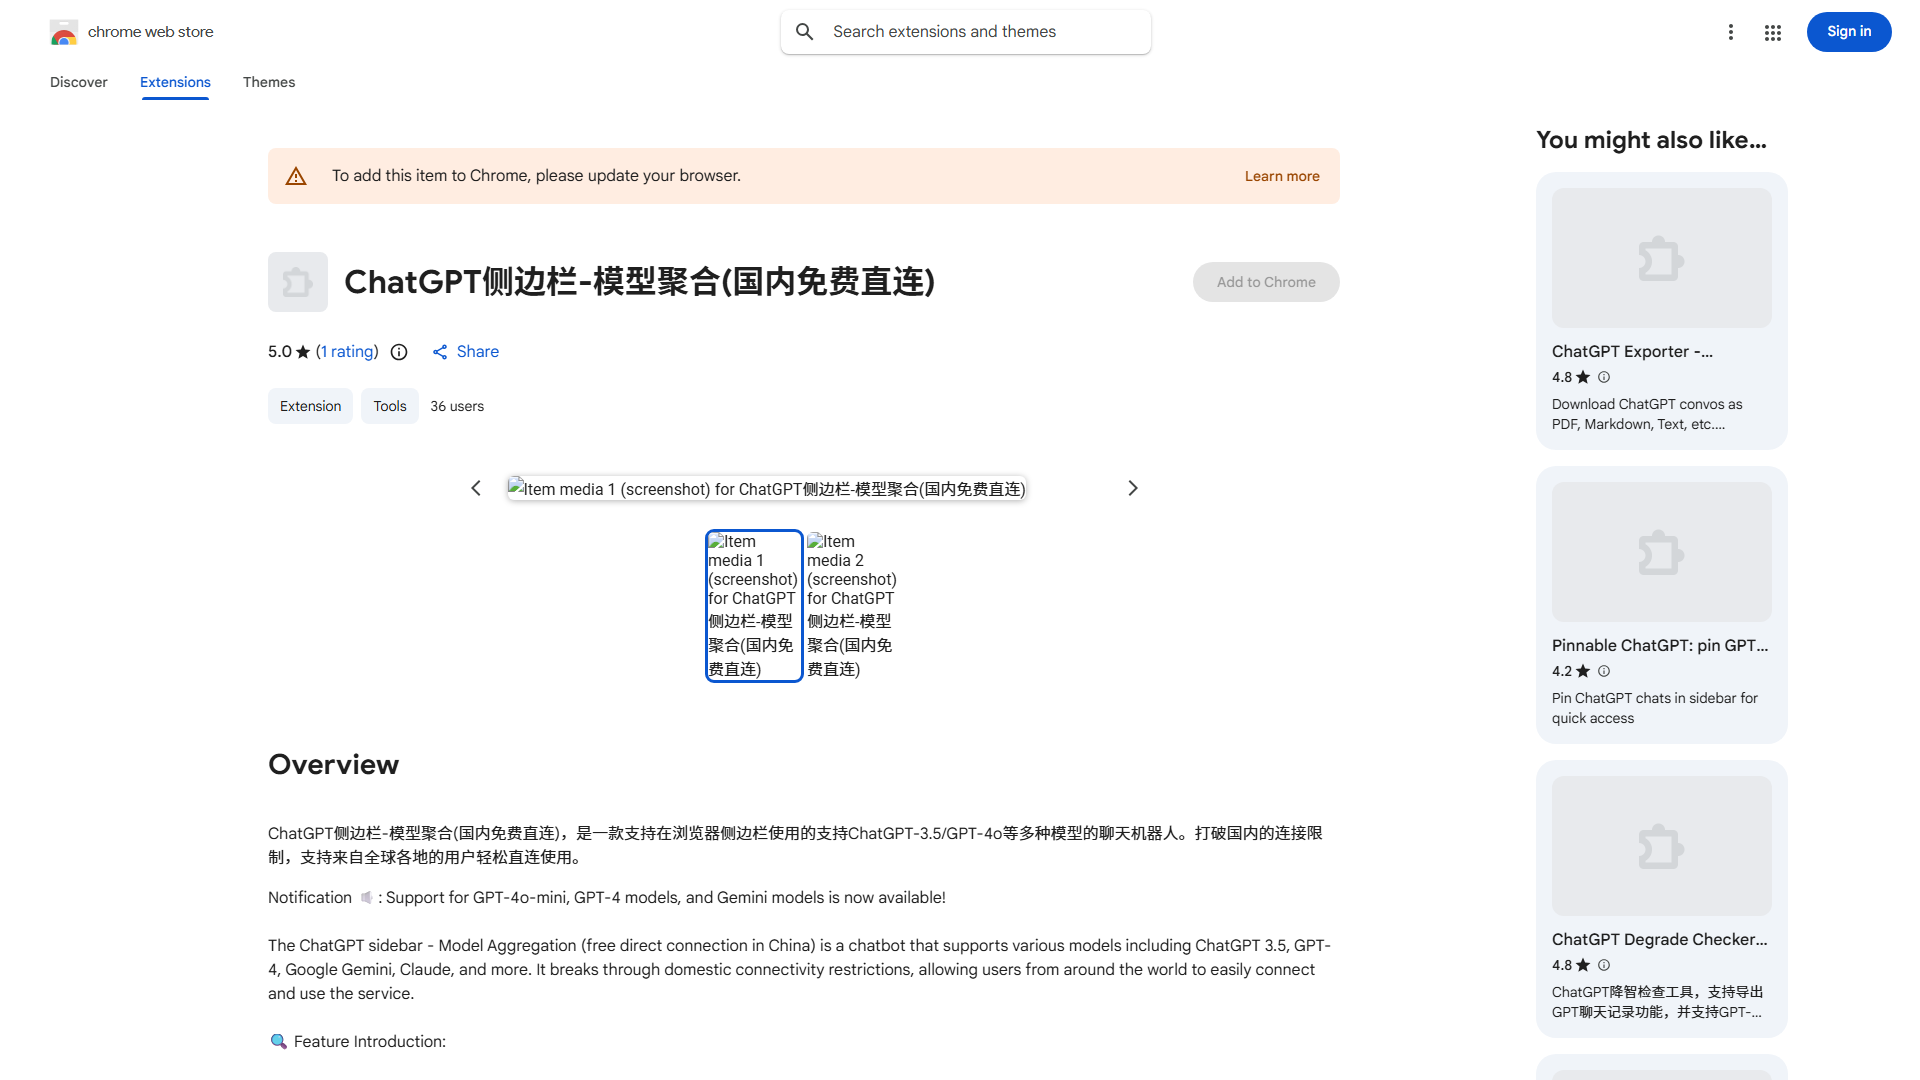Click the search extensions input field

point(965,31)
